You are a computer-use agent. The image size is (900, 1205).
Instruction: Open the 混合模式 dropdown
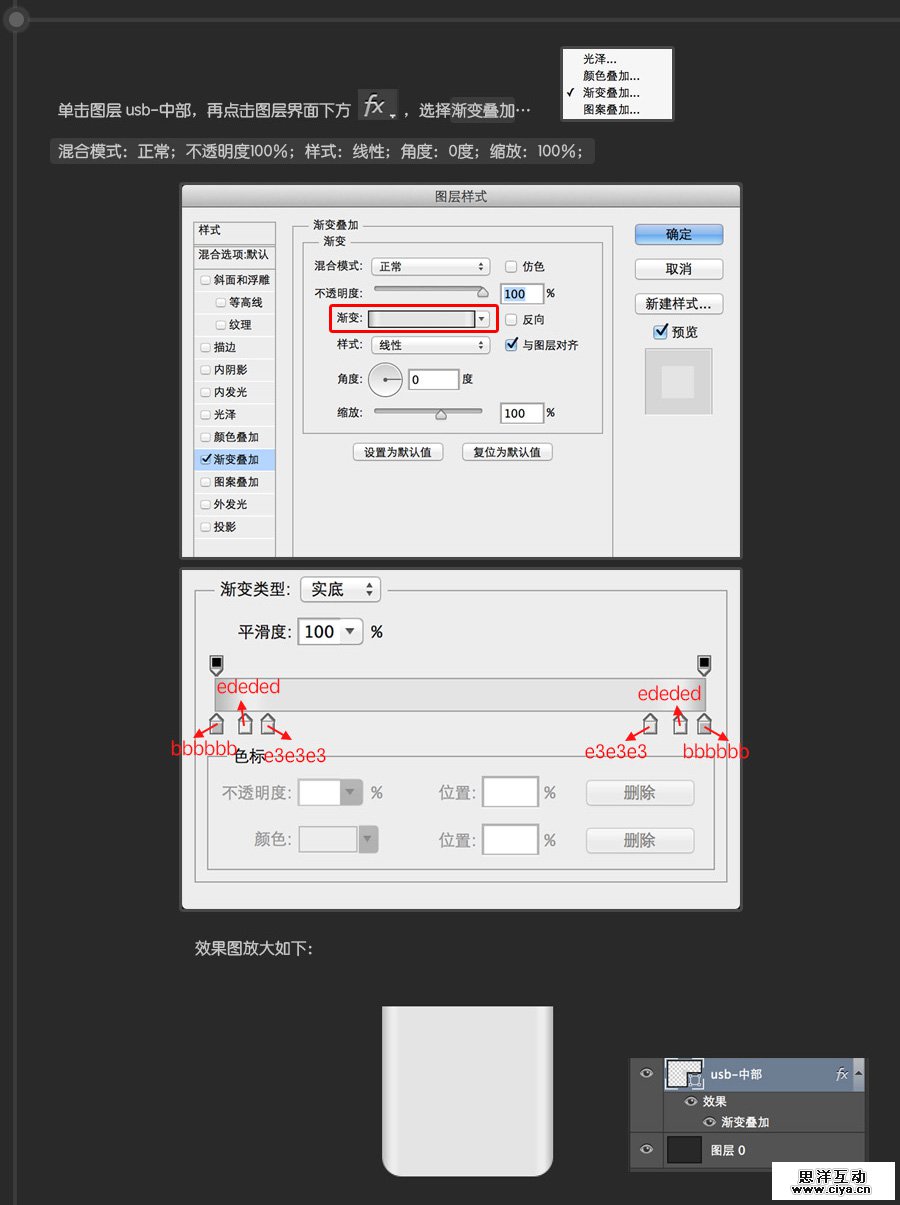(430, 267)
